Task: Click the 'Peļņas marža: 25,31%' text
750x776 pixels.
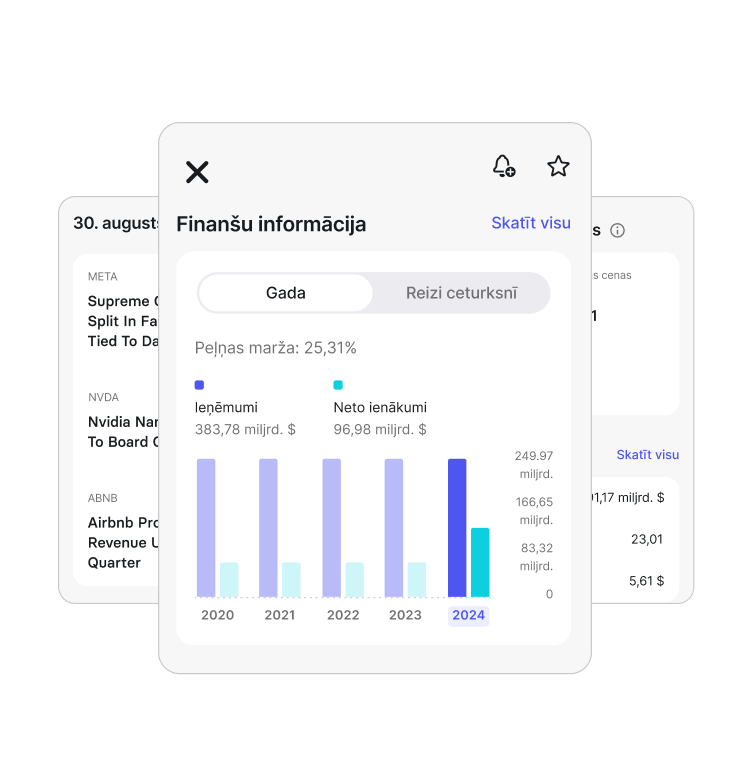Action: pyautogui.click(x=275, y=348)
